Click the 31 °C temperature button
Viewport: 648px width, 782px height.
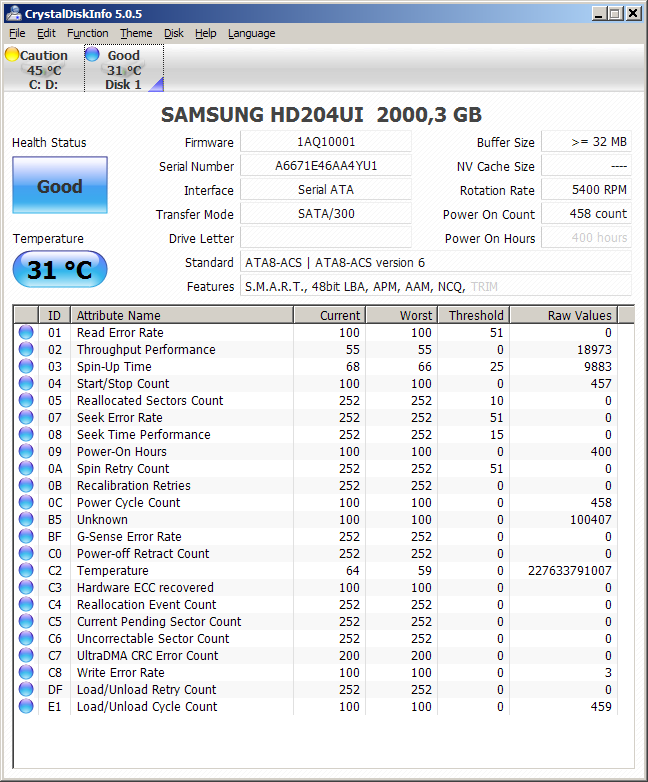pos(60,269)
